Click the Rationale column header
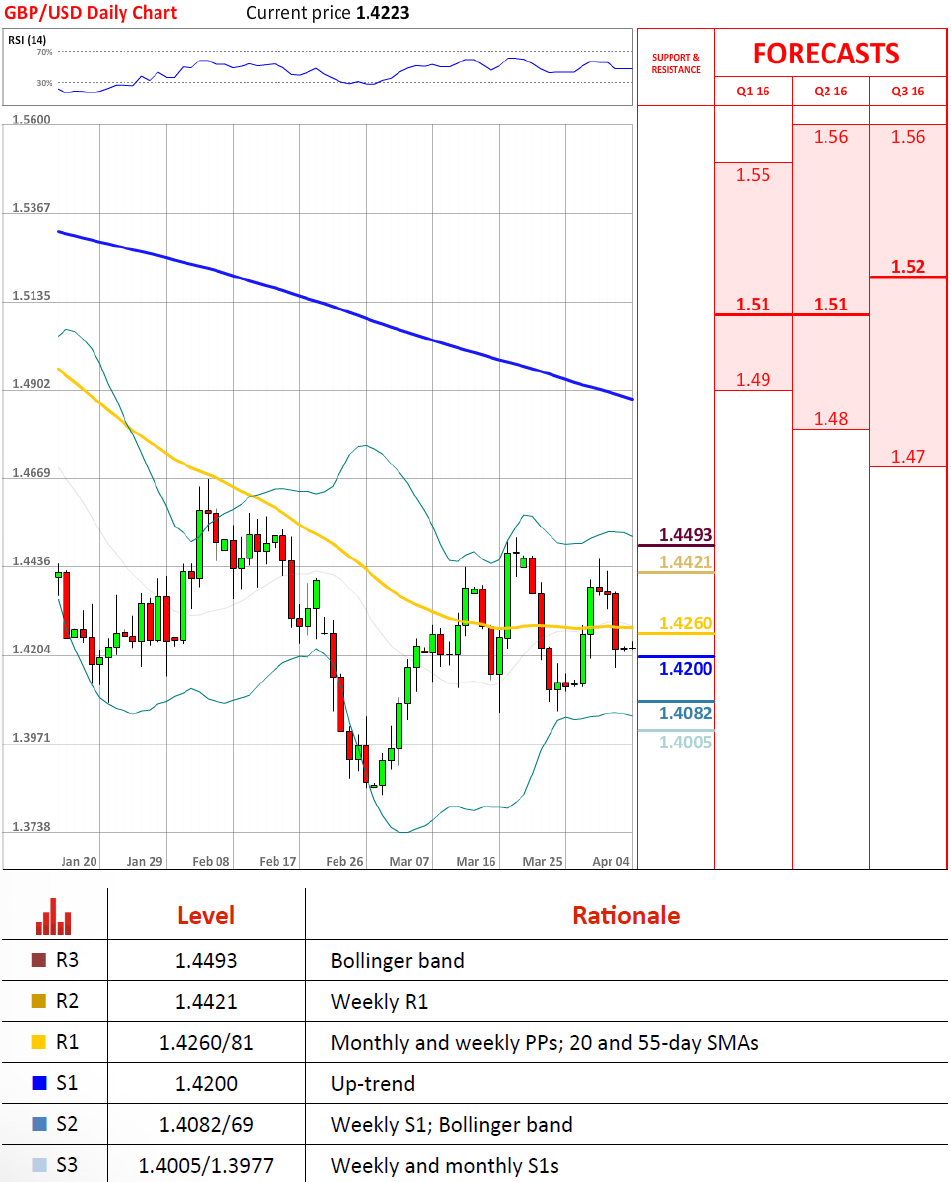The image size is (951, 1182). tap(626, 915)
